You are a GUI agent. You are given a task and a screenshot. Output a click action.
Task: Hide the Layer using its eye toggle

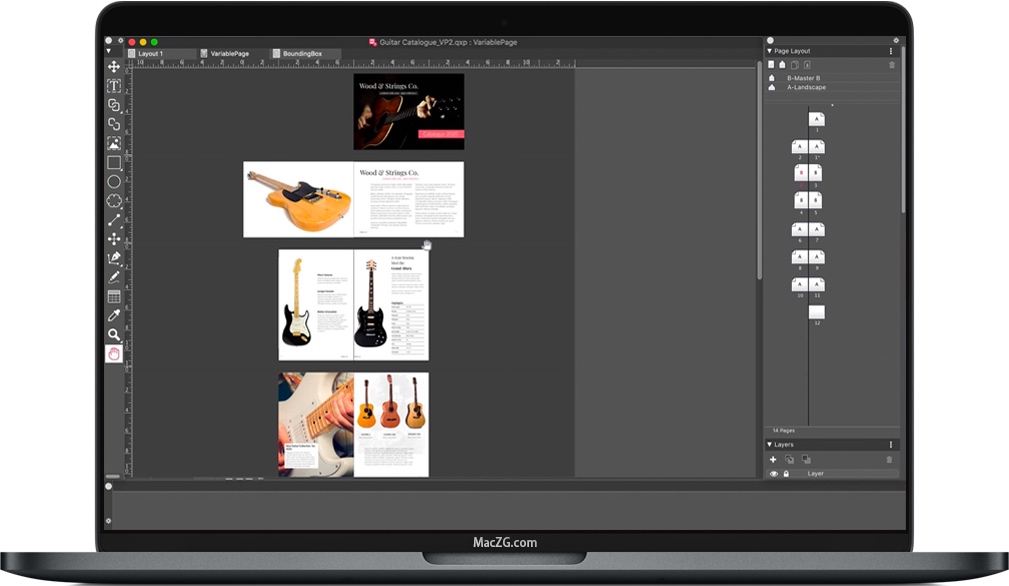[774, 473]
